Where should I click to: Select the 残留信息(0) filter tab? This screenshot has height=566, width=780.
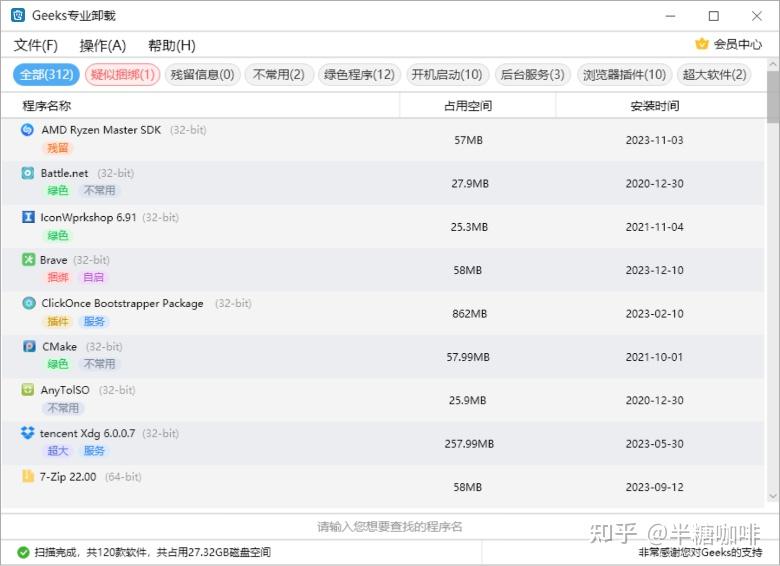coord(202,75)
